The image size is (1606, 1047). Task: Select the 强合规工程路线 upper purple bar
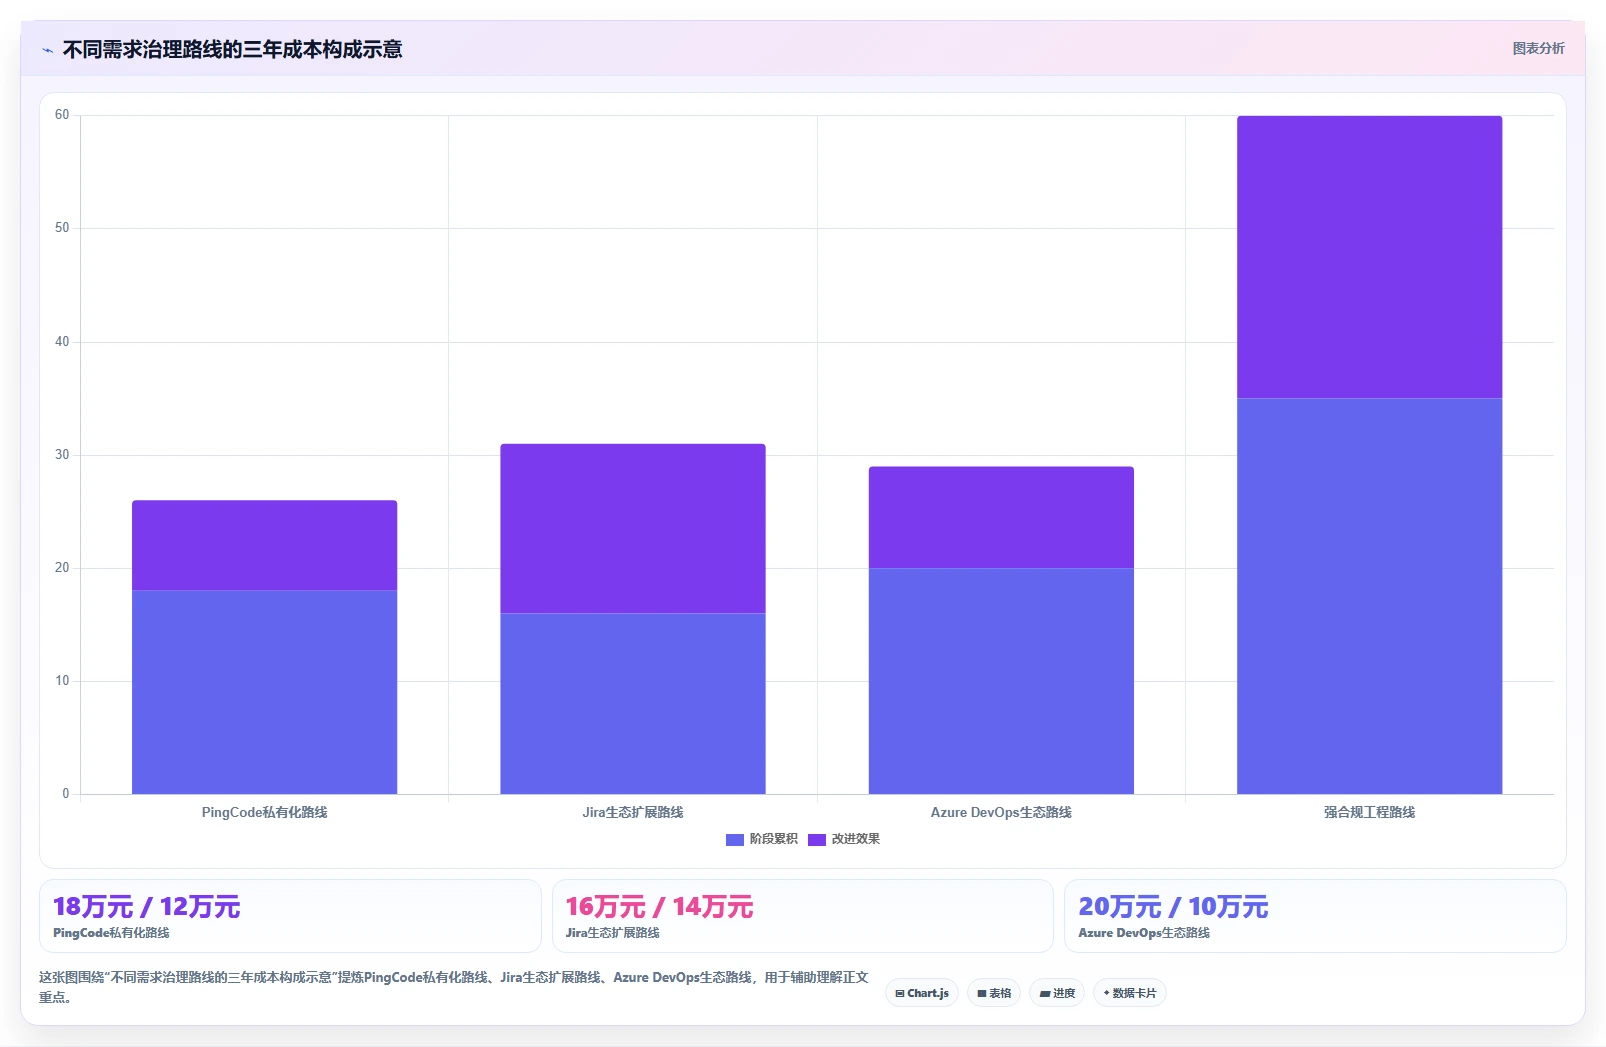click(1369, 257)
